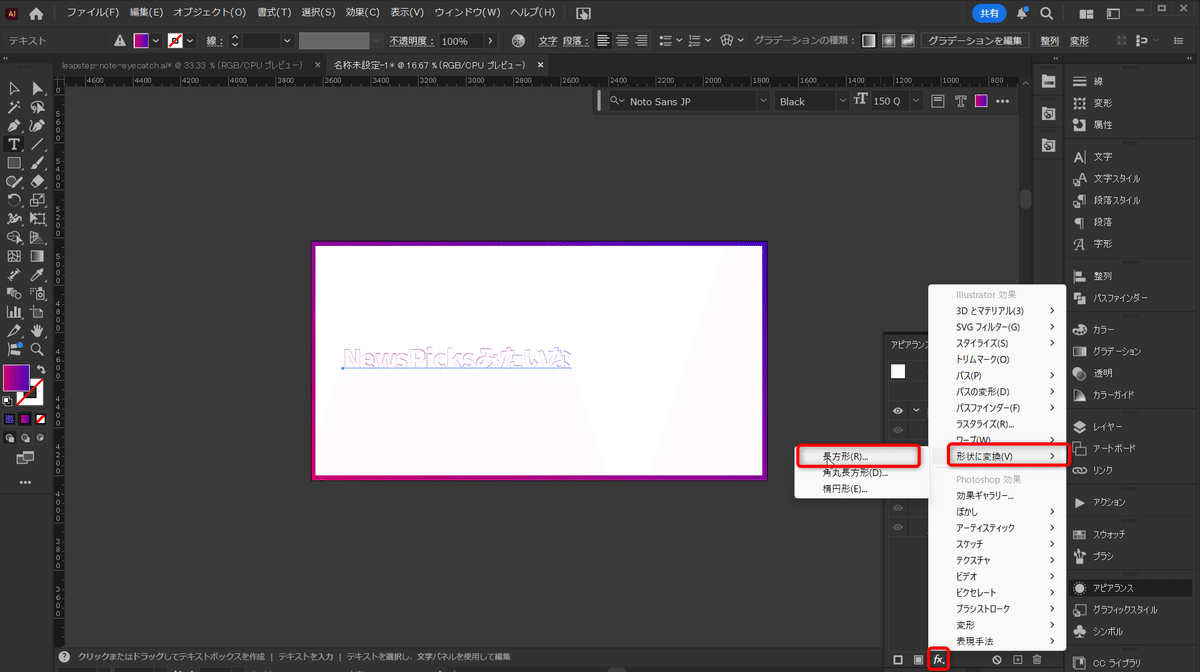Viewport: 1200px width, 672px height.
Task: Click the gradient fill swatch in control bar
Action: (x=142, y=41)
